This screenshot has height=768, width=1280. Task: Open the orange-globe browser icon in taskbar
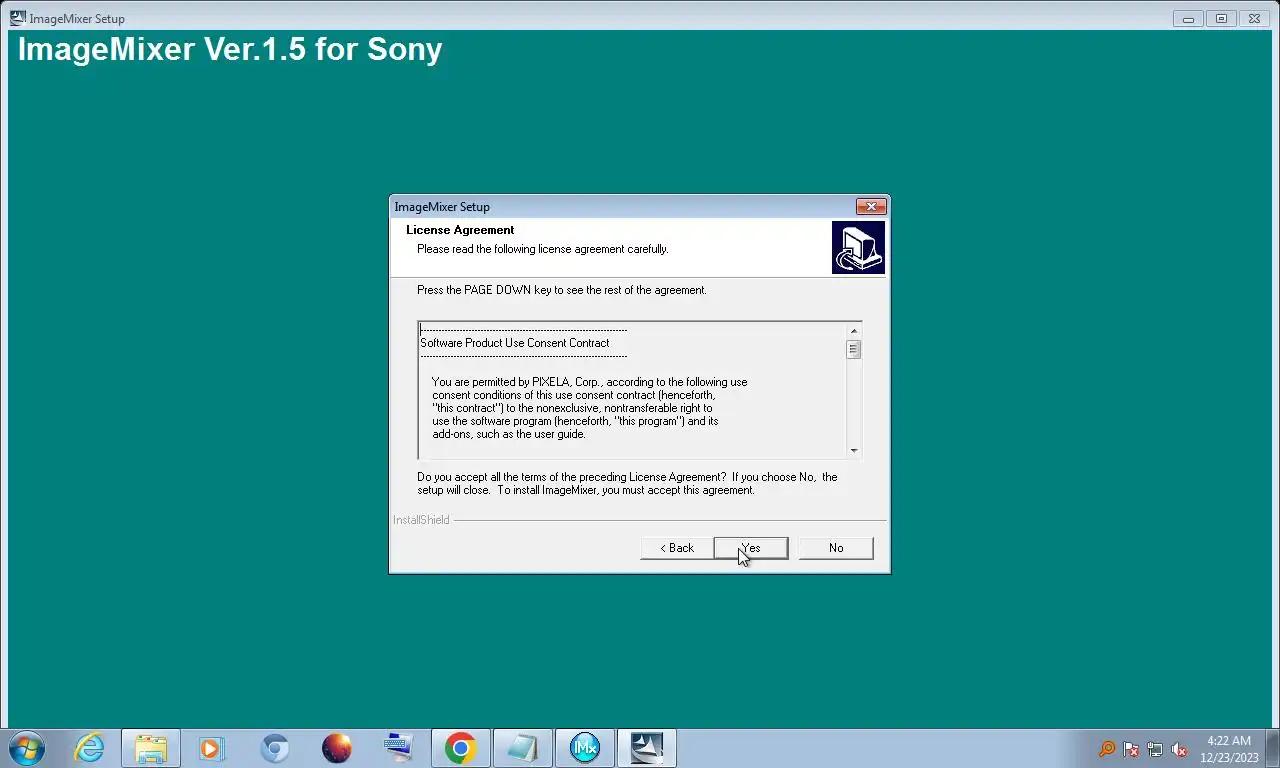pos(337,748)
